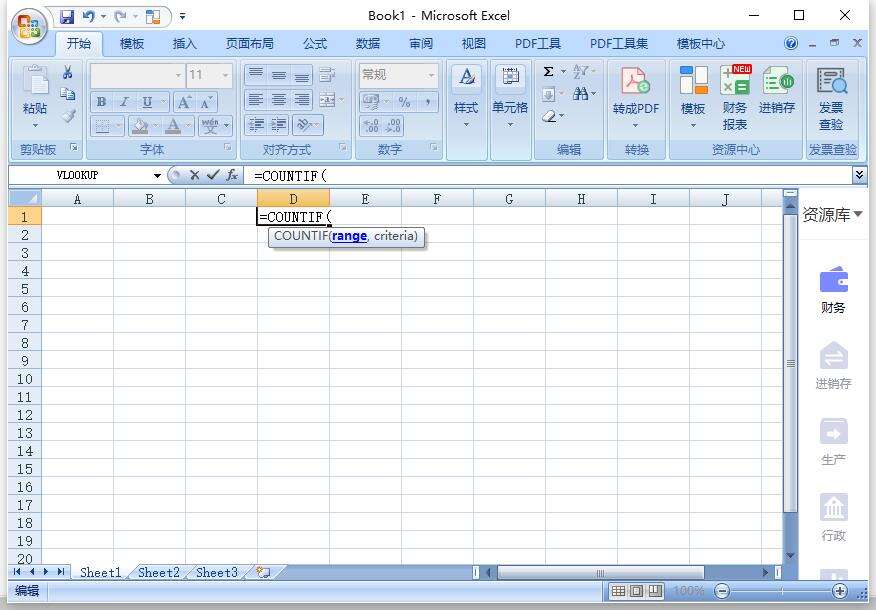Insert a new worksheet tab
876x610 pixels.
263,572
